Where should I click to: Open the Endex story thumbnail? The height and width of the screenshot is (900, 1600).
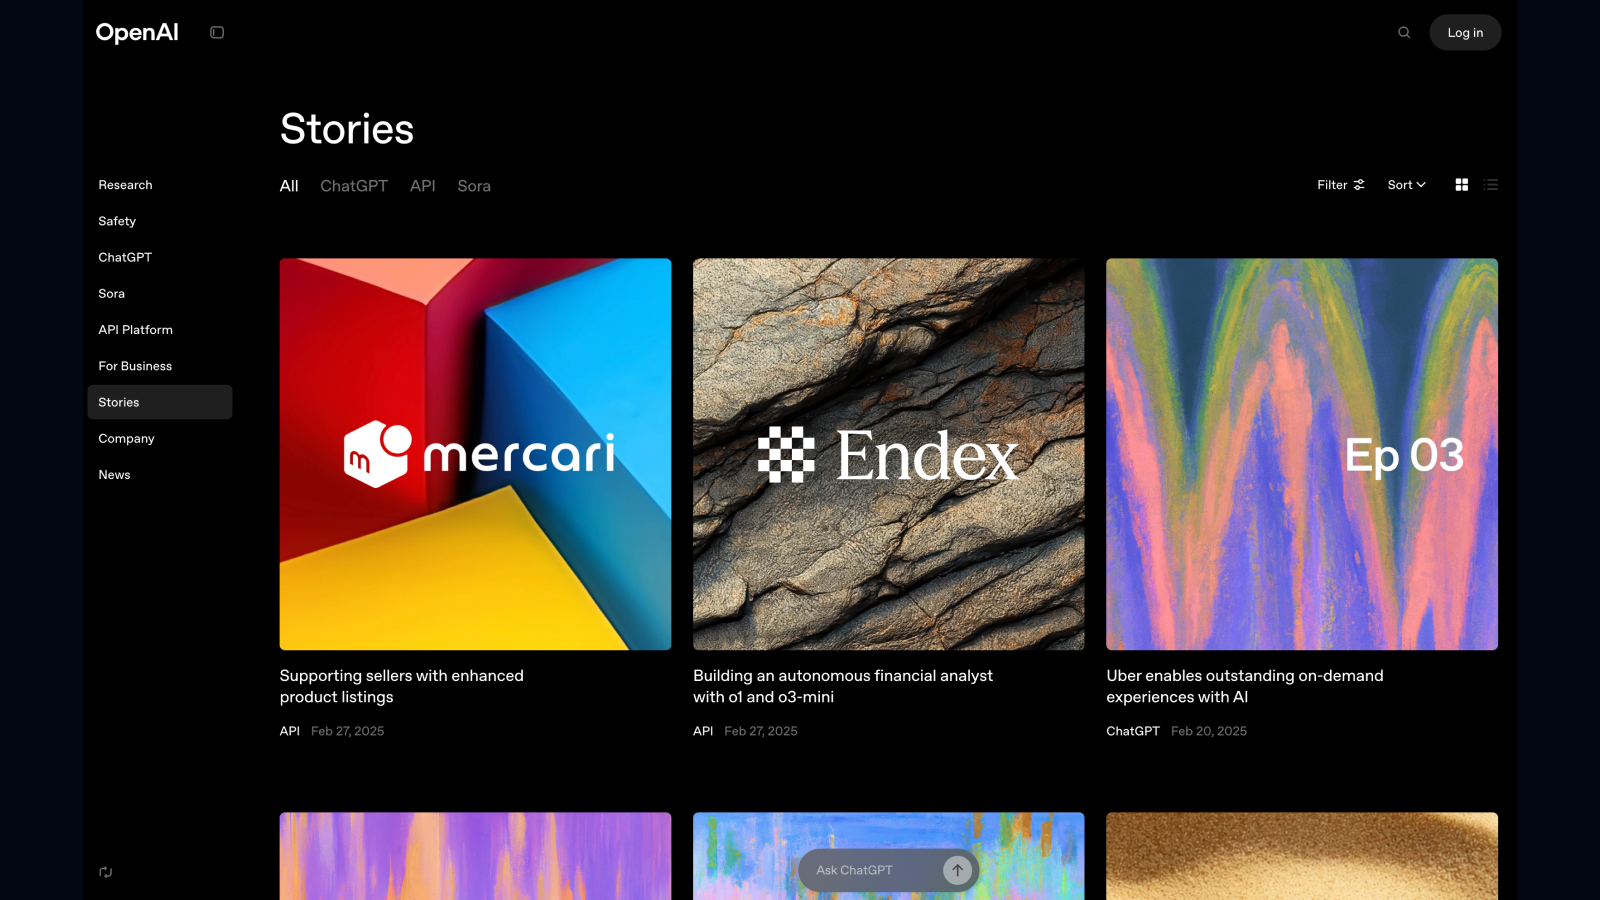(x=888, y=454)
